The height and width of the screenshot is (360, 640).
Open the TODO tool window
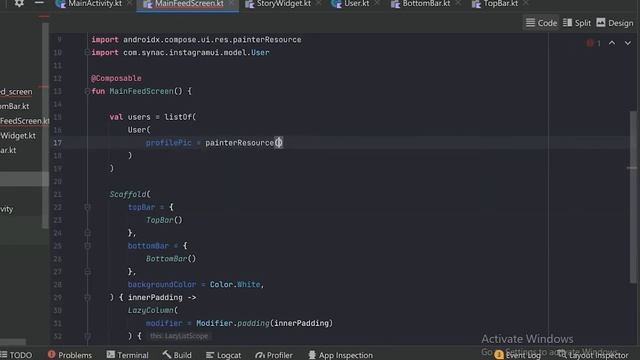click(x=16, y=355)
